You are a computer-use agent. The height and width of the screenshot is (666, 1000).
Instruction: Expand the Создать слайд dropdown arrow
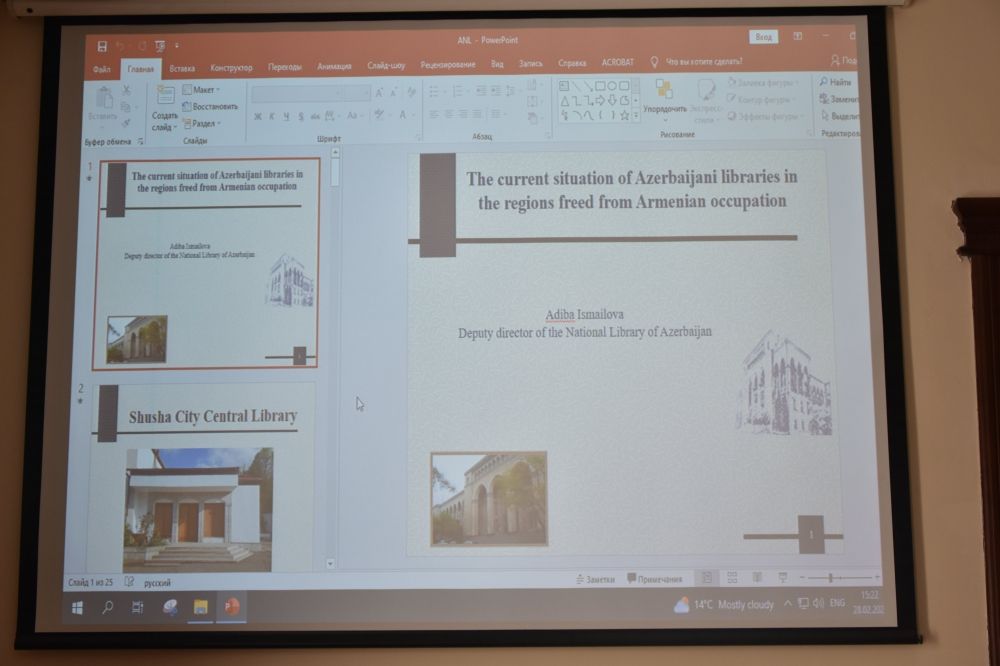(x=175, y=128)
